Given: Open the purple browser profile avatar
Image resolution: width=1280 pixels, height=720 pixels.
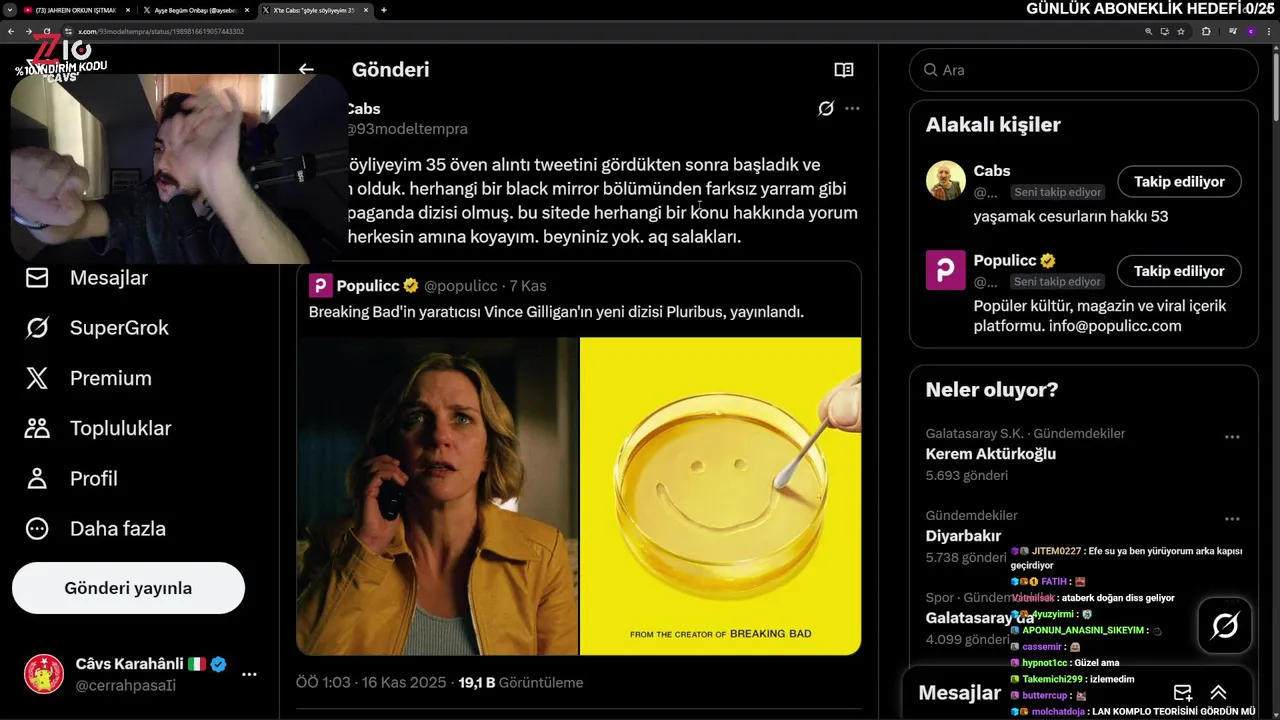Looking at the screenshot, I should tap(1250, 31).
